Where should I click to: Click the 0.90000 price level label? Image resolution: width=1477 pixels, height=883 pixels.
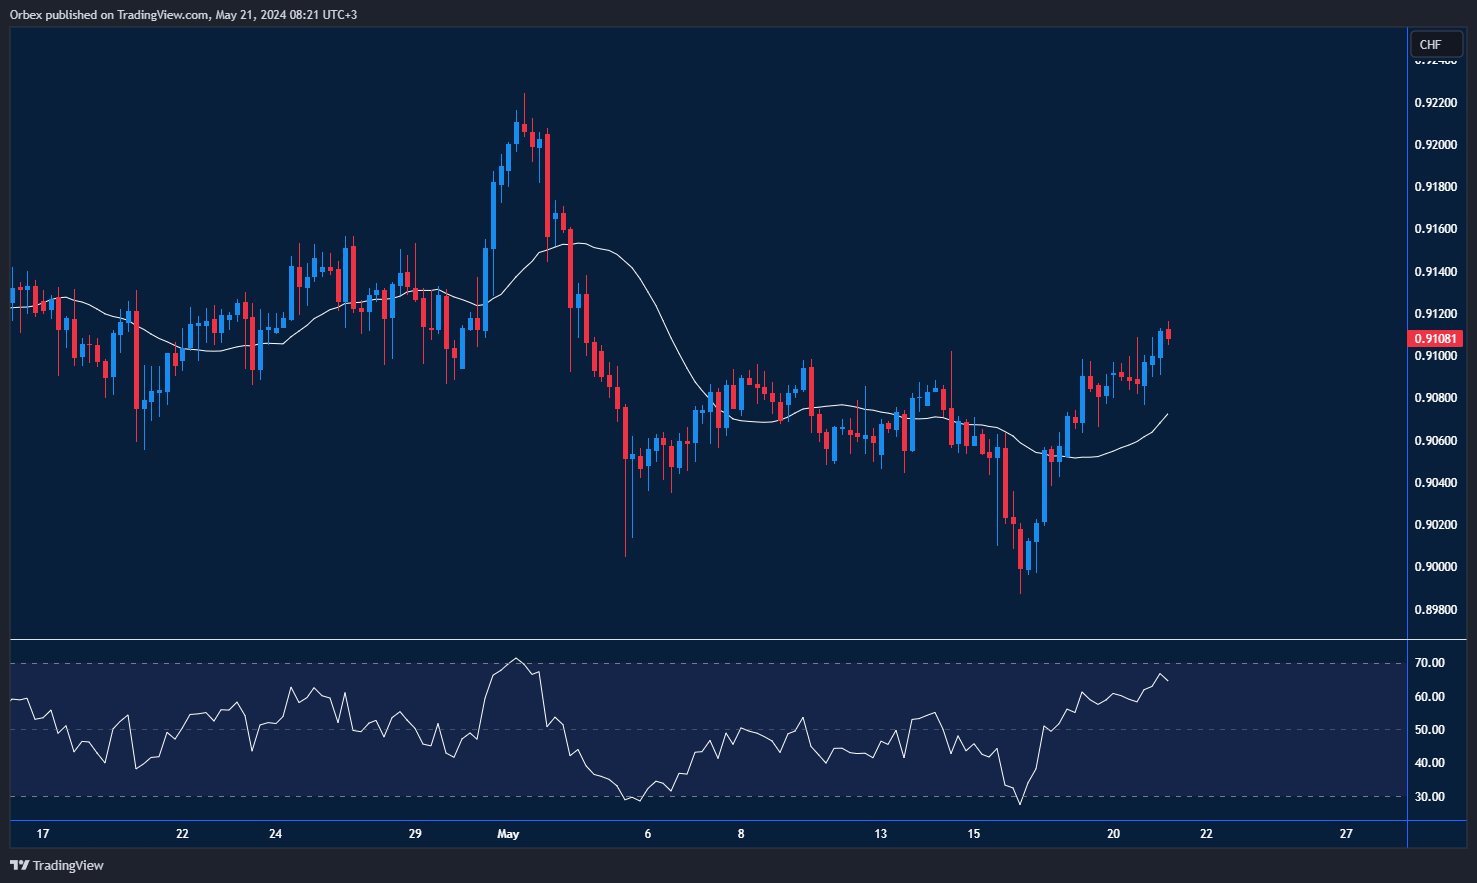click(1435, 567)
